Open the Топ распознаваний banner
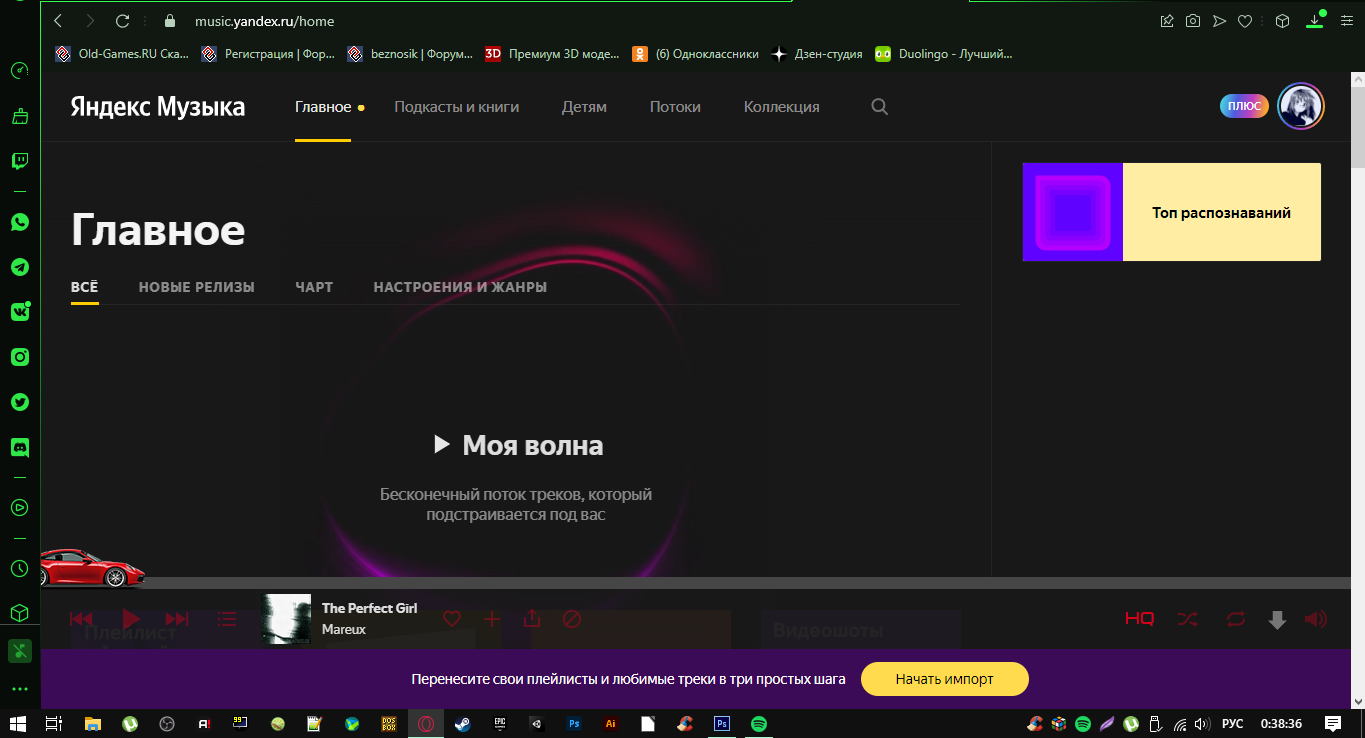Viewport: 1365px width, 738px height. coord(1172,212)
